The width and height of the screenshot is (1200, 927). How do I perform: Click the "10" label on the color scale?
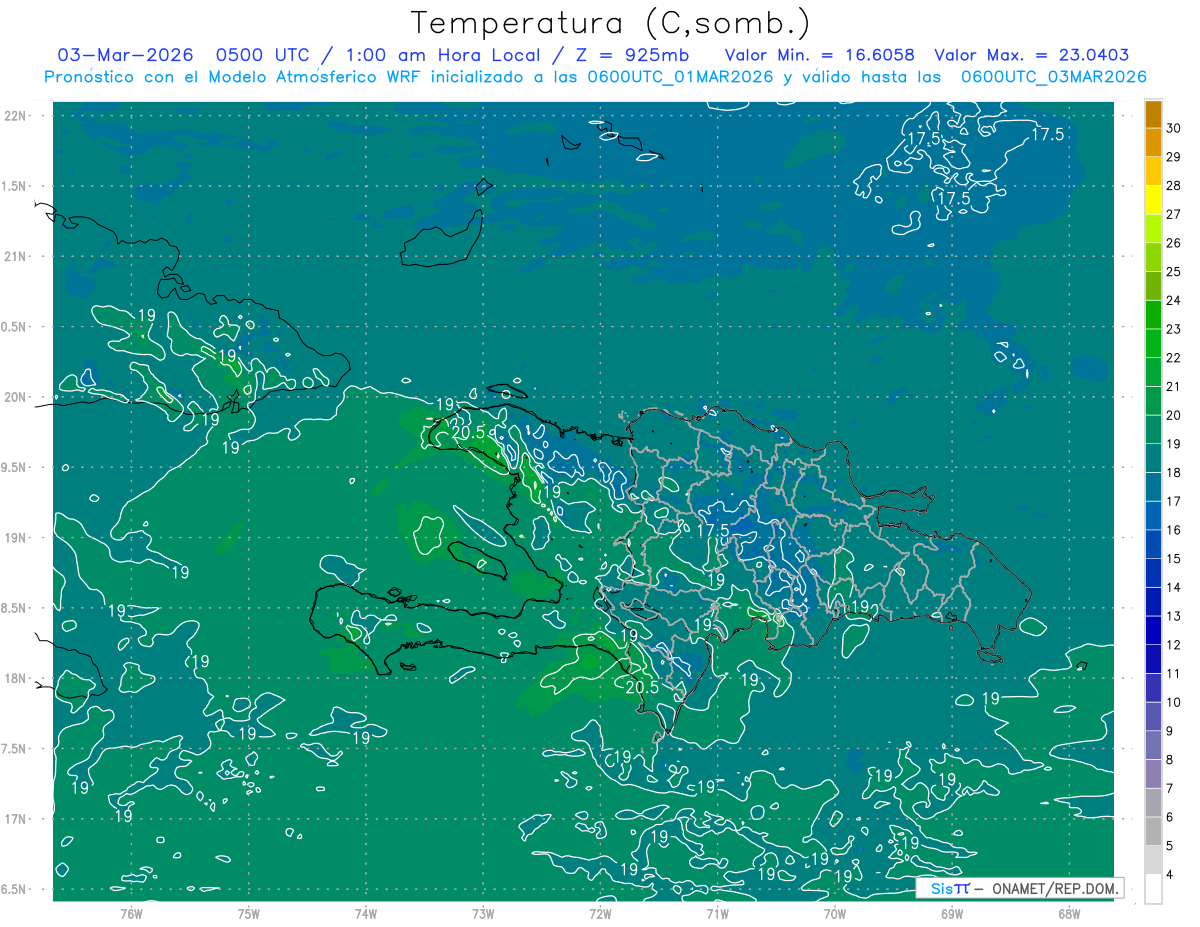pos(1174,702)
